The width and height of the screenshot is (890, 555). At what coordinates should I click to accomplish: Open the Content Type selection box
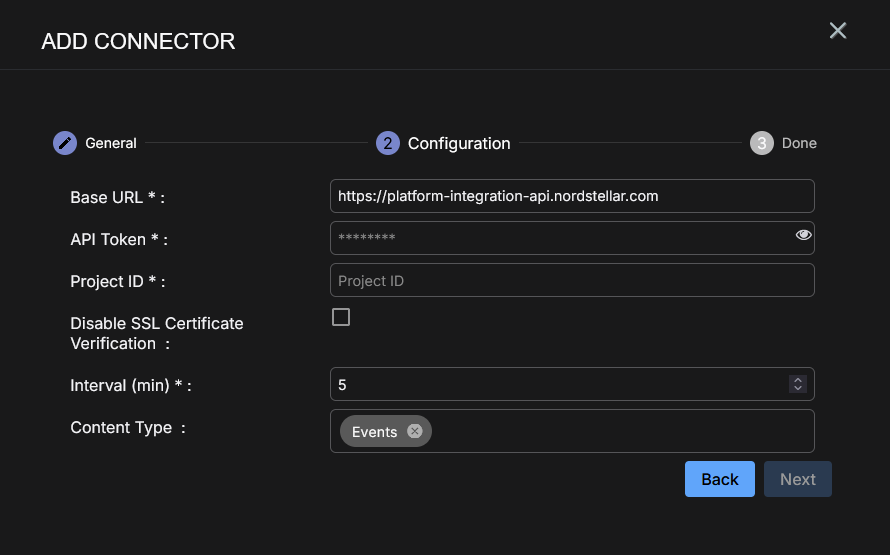point(620,432)
